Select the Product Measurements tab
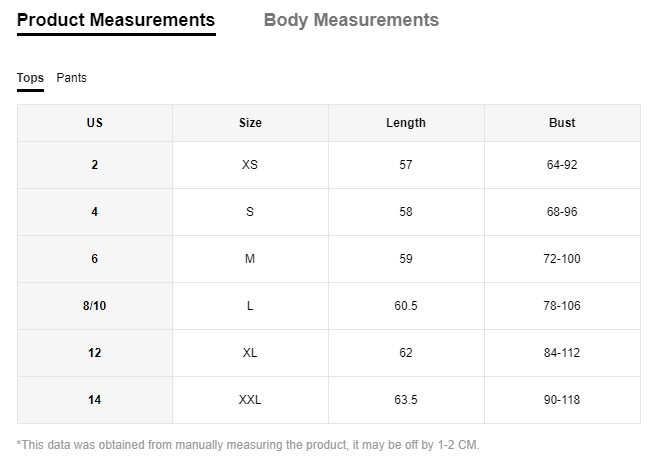 pos(116,21)
